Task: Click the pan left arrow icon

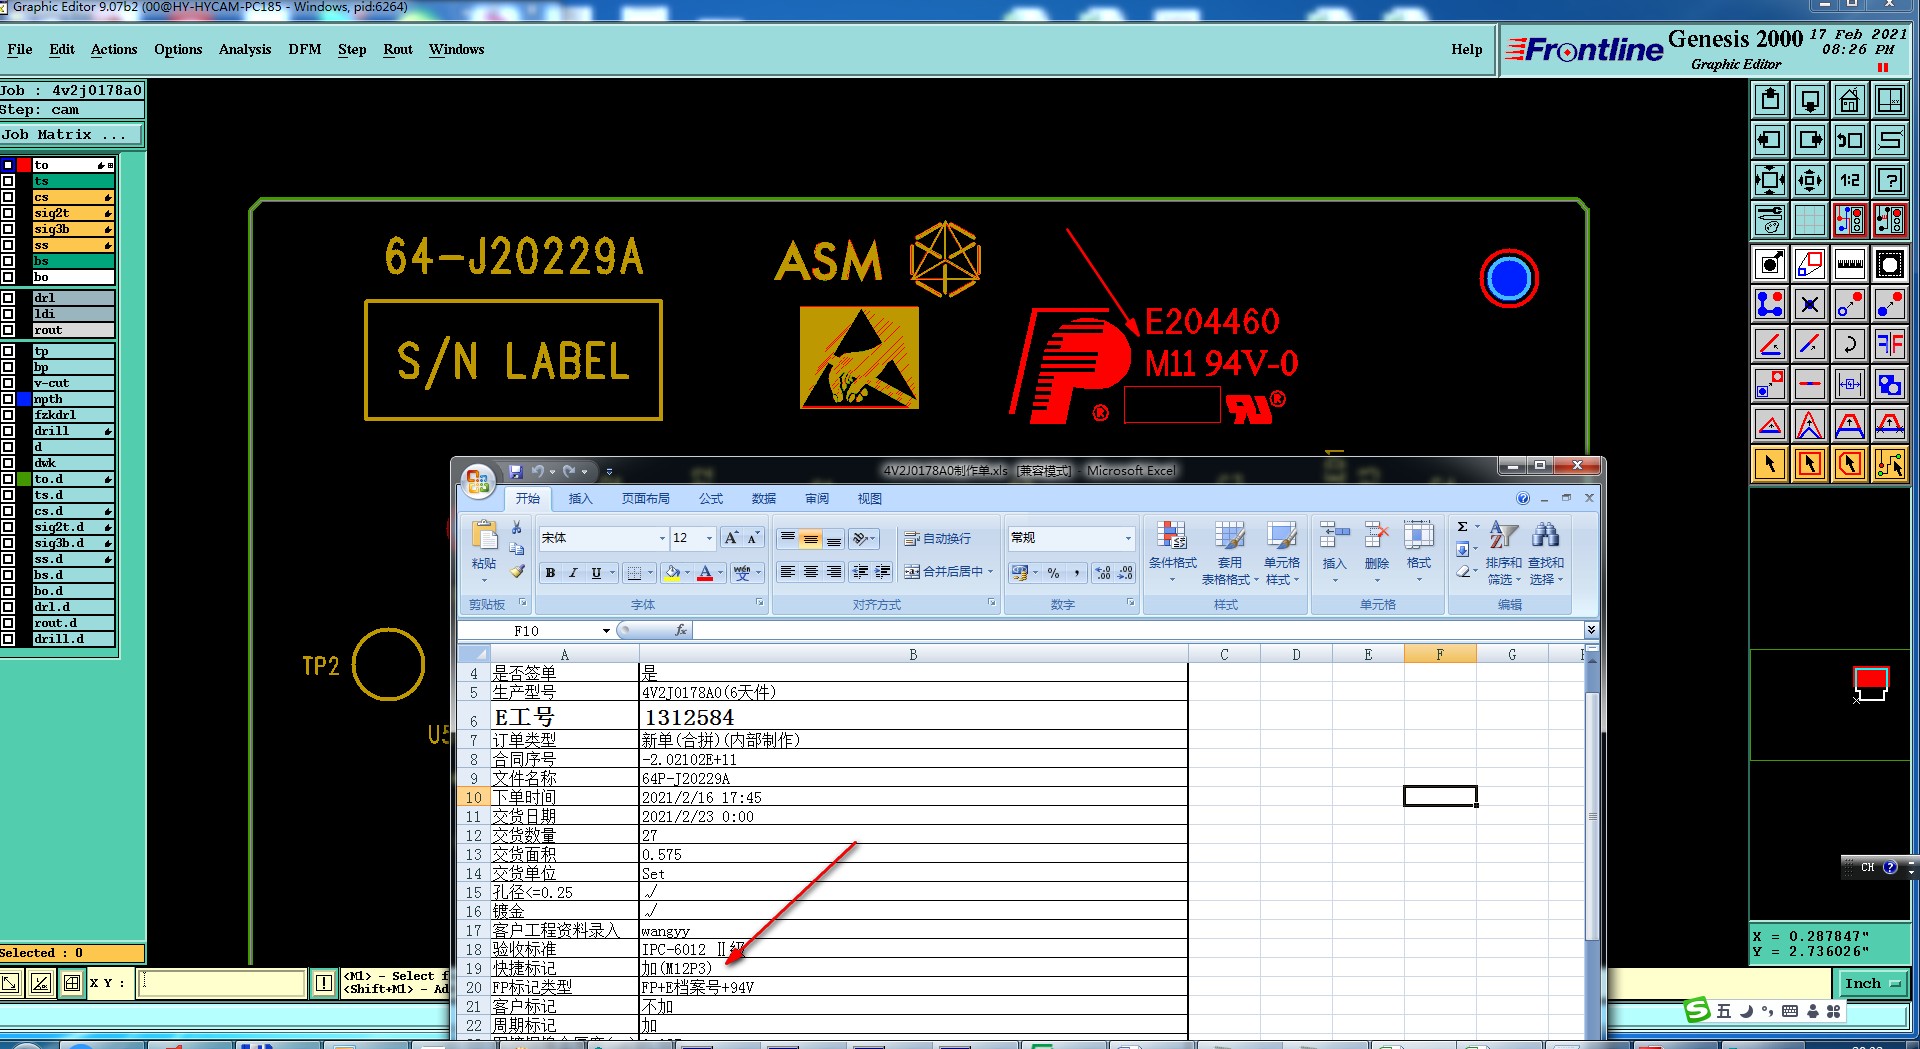Action: [1770, 140]
